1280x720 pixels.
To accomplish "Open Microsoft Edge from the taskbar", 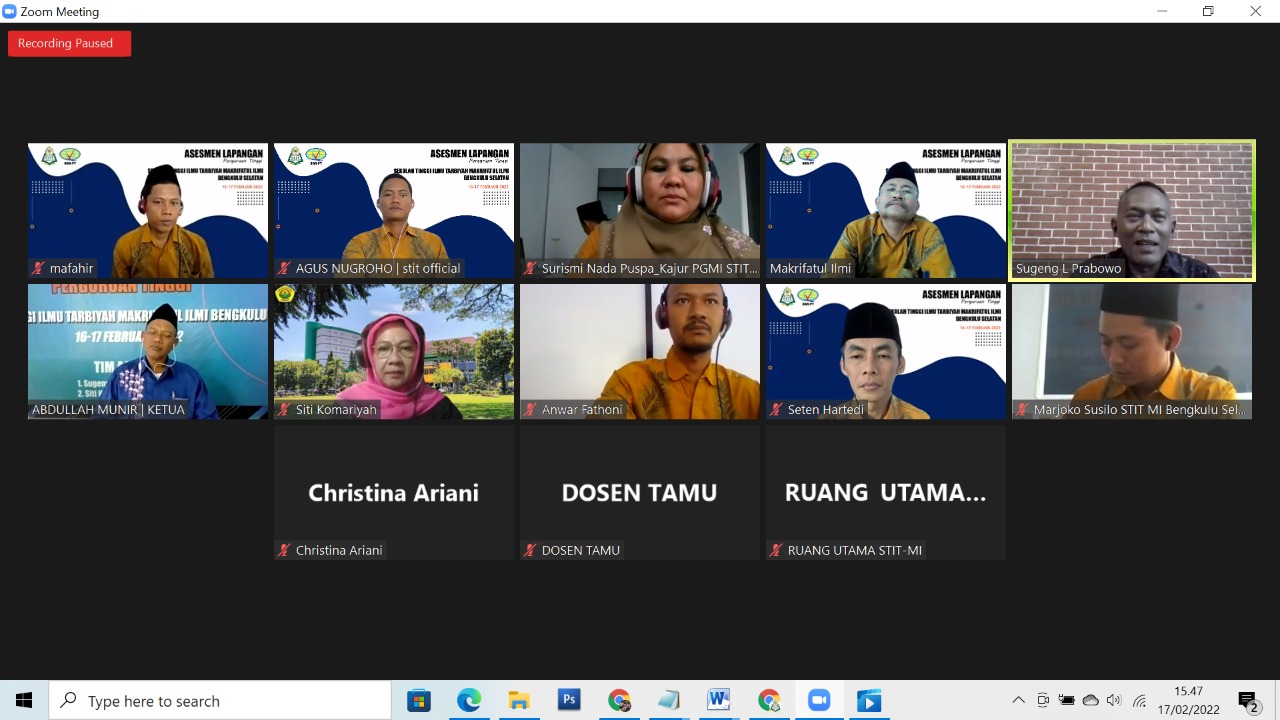I will (x=469, y=701).
